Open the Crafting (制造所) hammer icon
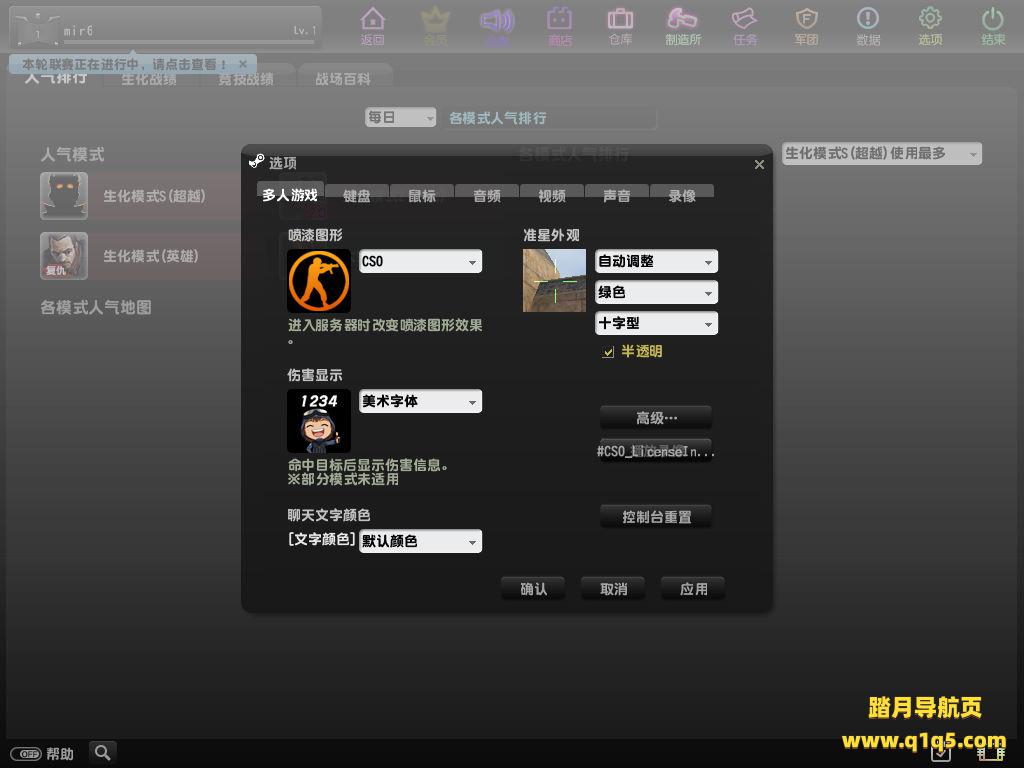Viewport: 1024px width, 768px height. coord(683,26)
